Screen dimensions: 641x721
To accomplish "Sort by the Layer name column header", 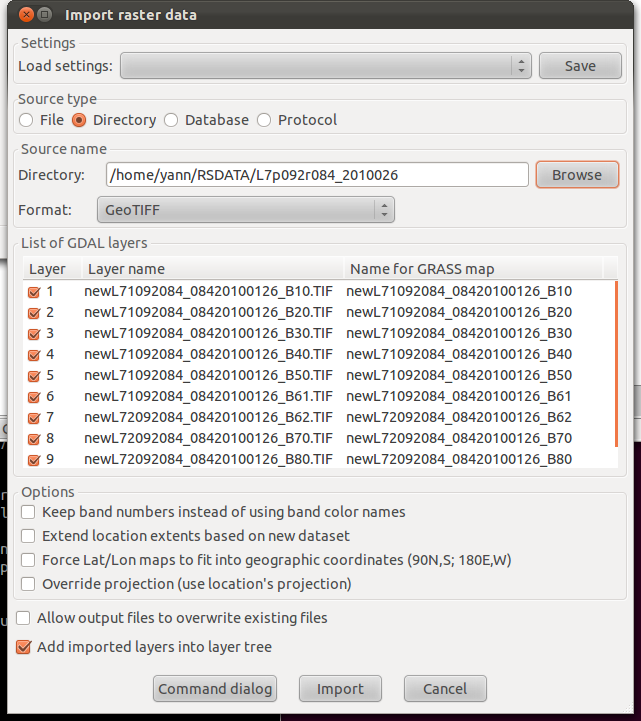I will coord(213,269).
